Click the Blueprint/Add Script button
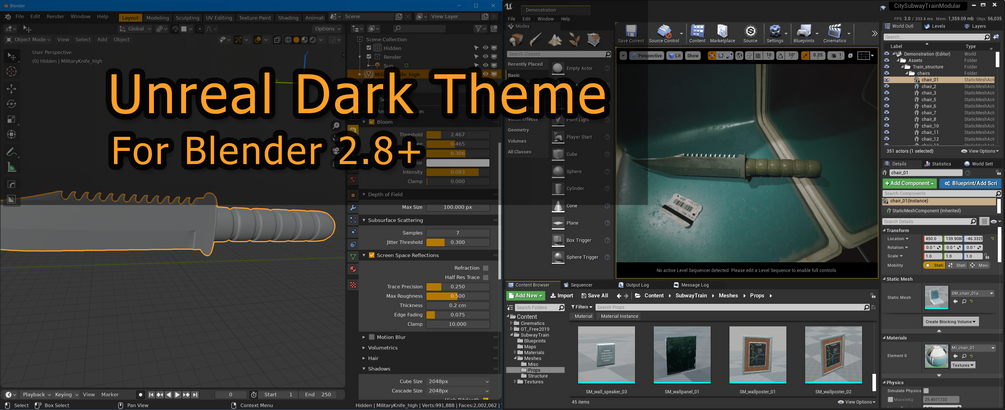The image size is (1005, 410). pos(970,183)
